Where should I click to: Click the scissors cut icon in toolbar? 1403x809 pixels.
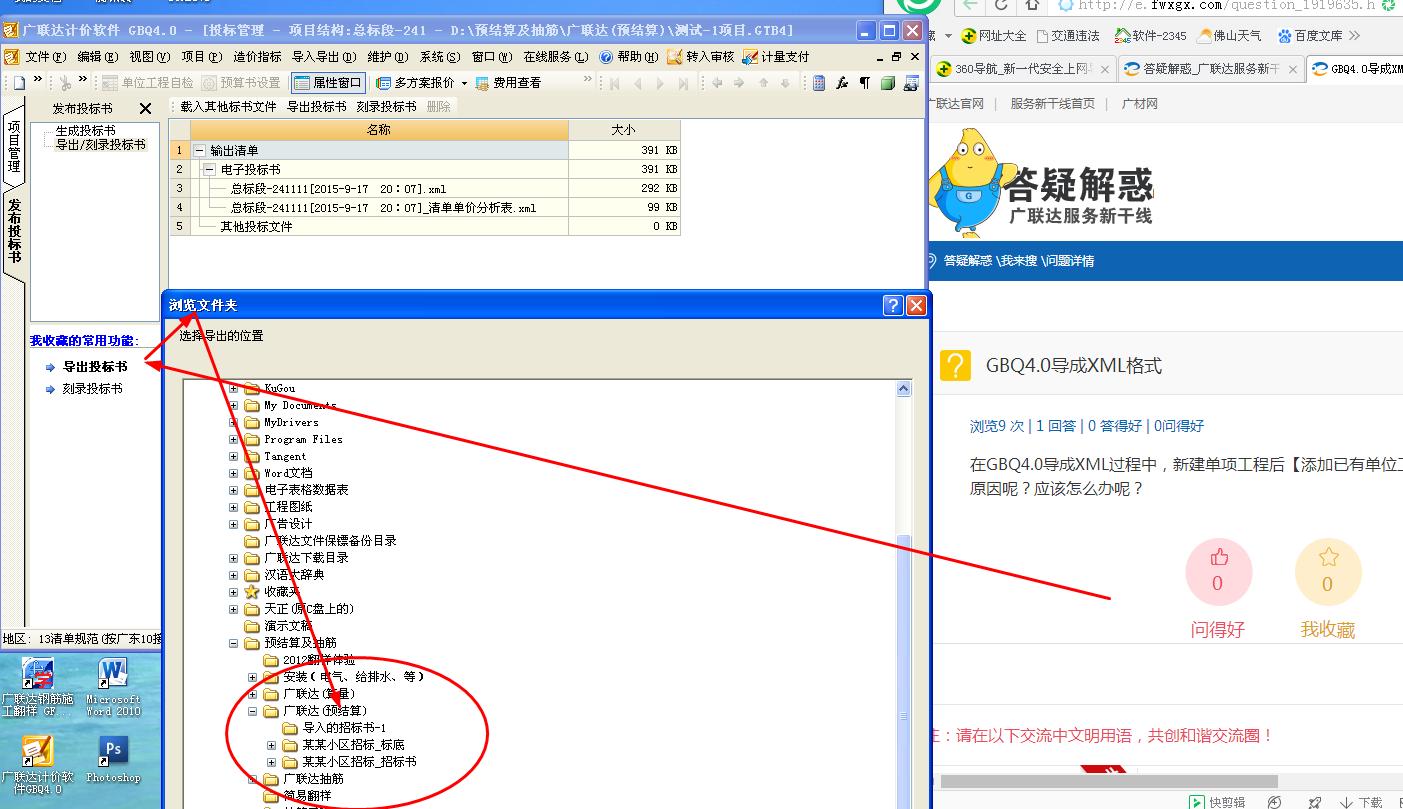[66, 83]
